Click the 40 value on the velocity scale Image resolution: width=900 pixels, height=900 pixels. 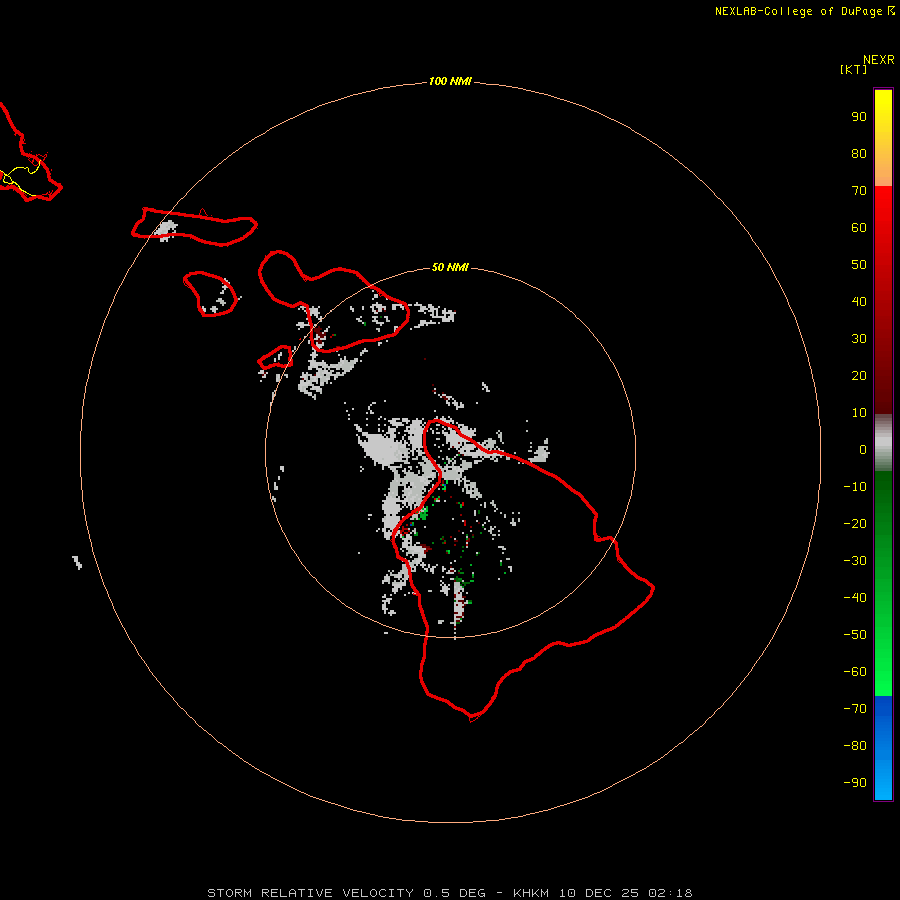(859, 302)
